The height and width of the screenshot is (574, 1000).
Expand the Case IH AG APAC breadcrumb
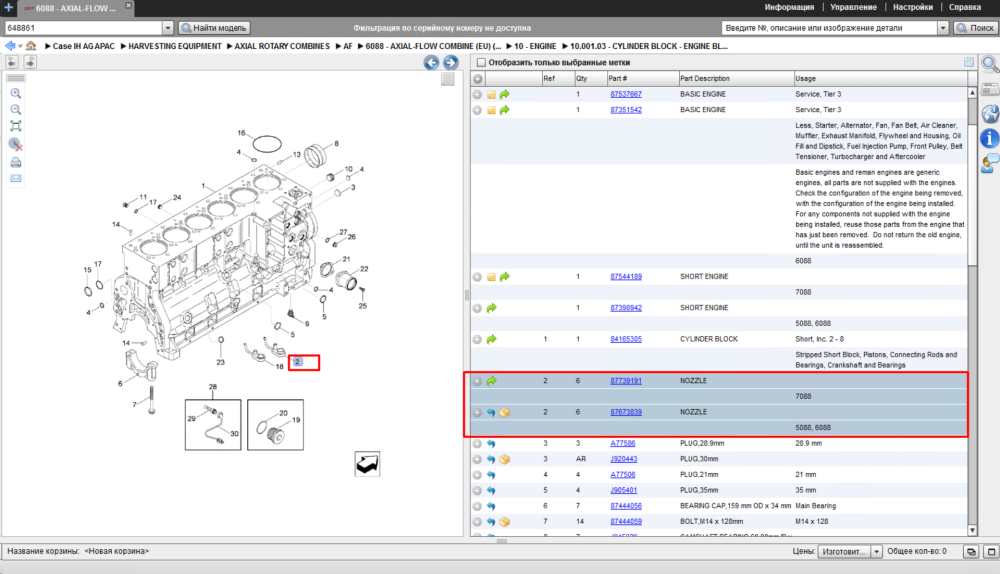[48, 46]
